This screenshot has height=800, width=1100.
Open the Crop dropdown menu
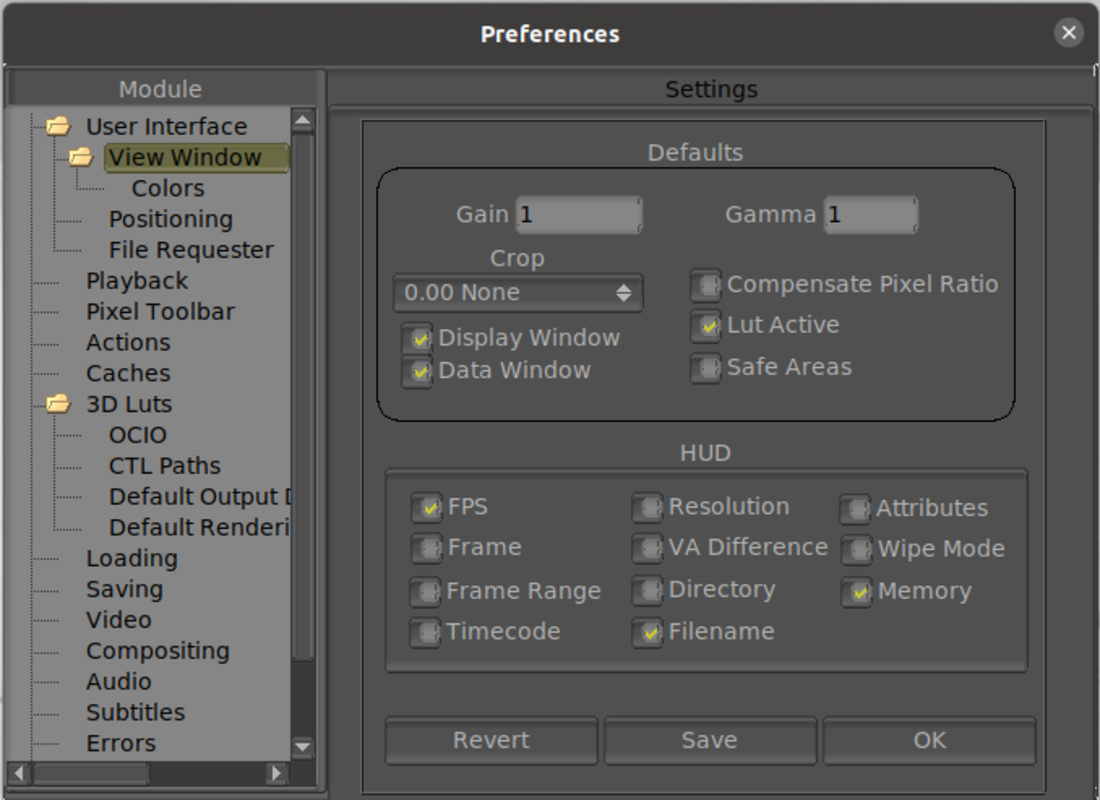tap(518, 293)
